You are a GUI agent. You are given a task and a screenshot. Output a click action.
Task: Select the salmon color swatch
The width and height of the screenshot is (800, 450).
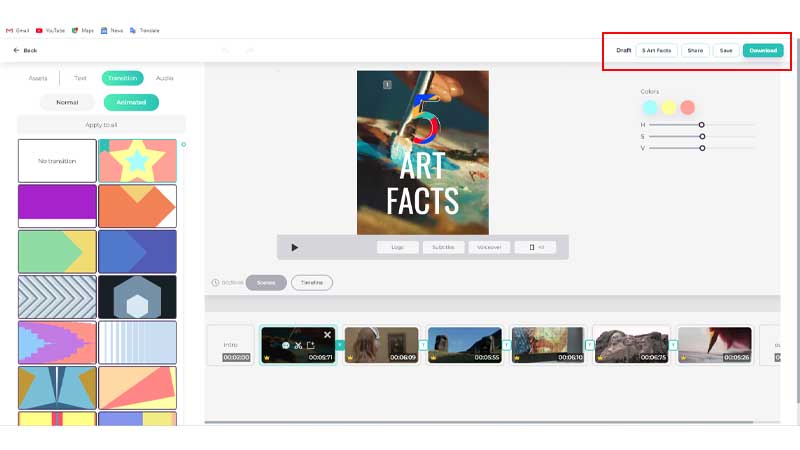[687, 107]
